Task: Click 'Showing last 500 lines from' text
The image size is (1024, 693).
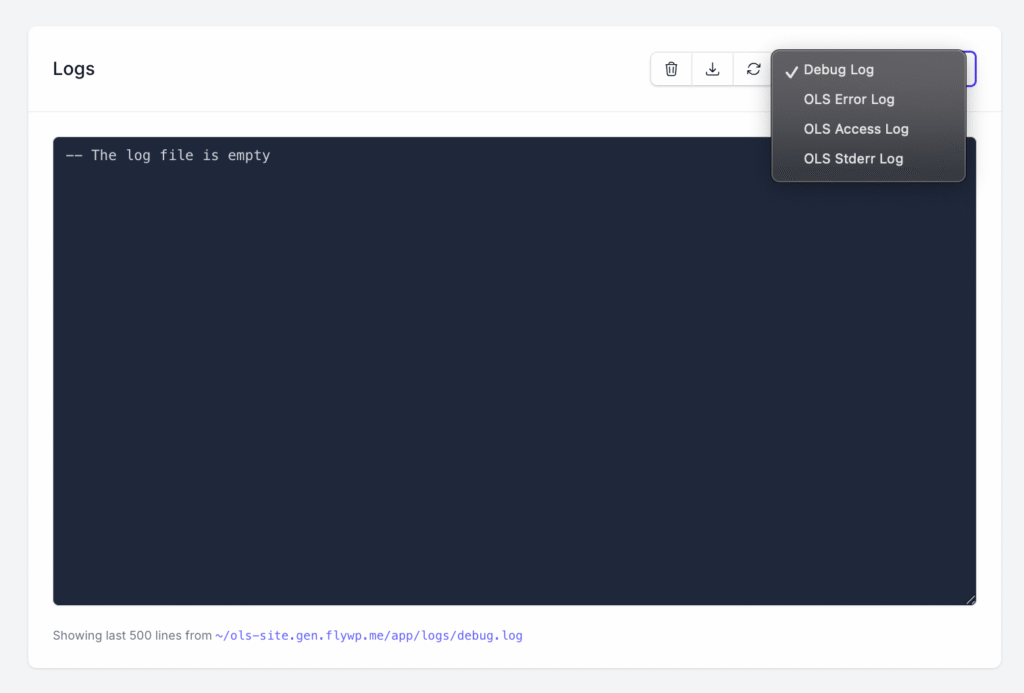Action: (132, 636)
